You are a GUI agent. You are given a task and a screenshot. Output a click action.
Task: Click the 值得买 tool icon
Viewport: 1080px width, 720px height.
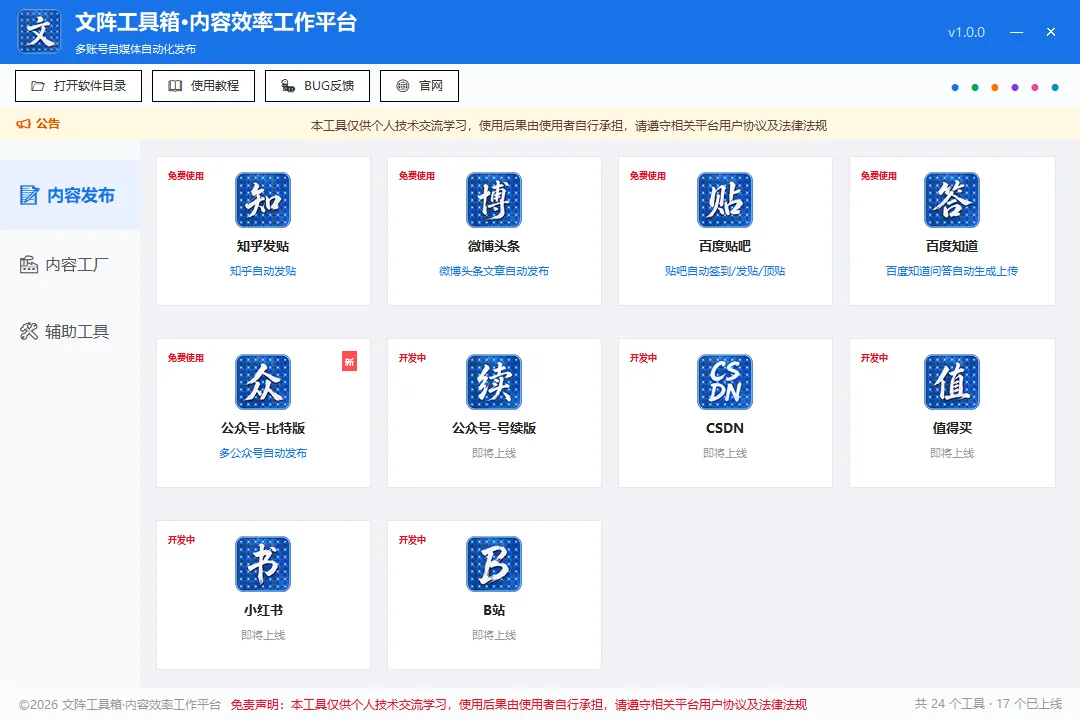[952, 382]
